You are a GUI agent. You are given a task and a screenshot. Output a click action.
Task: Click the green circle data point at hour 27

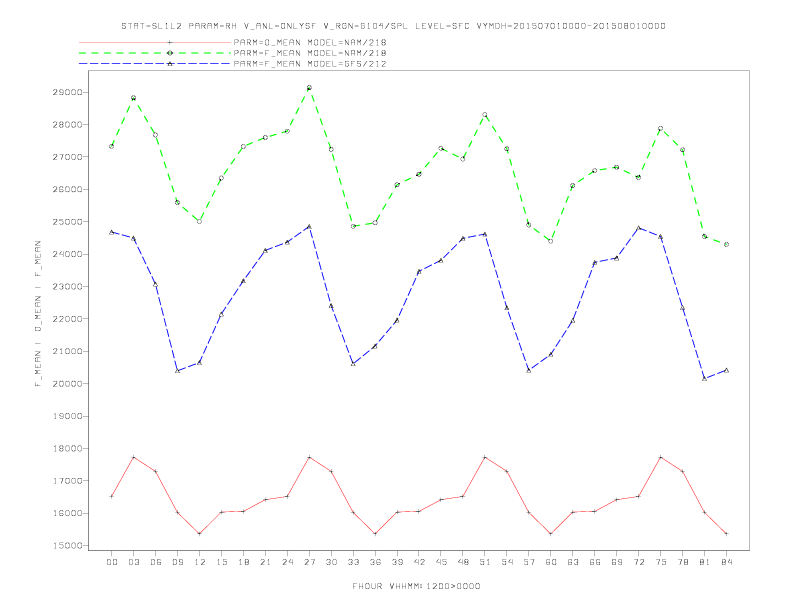click(309, 88)
